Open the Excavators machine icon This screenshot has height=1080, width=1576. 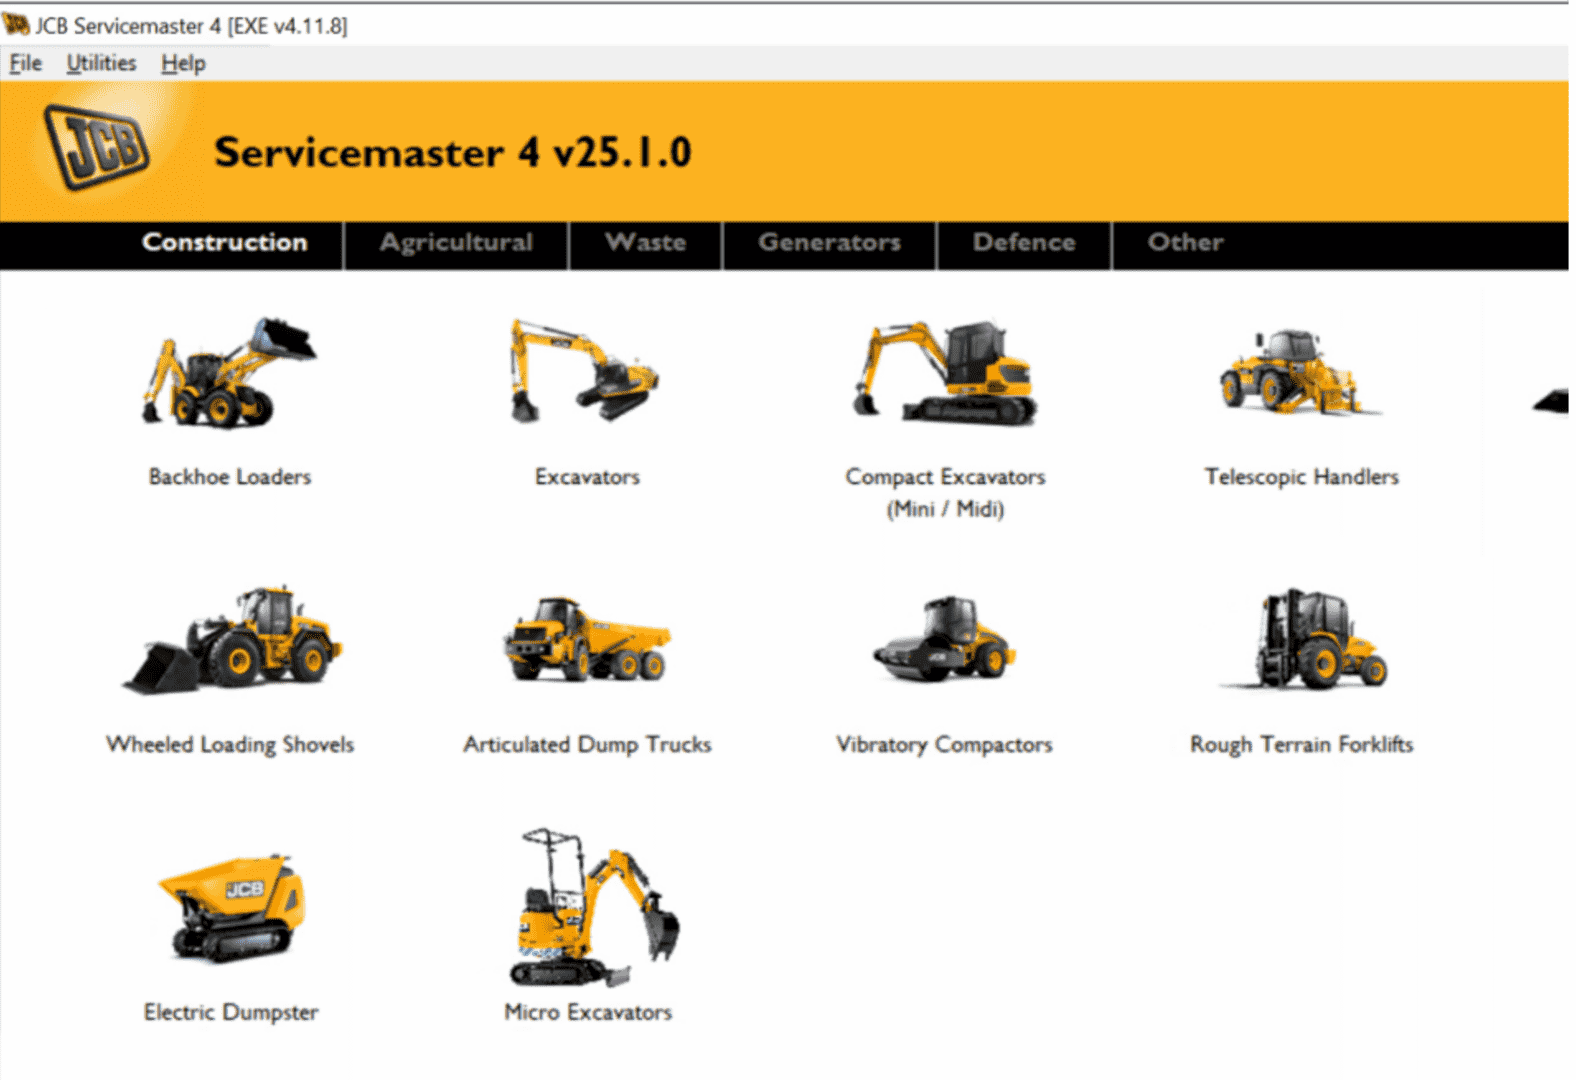(585, 371)
